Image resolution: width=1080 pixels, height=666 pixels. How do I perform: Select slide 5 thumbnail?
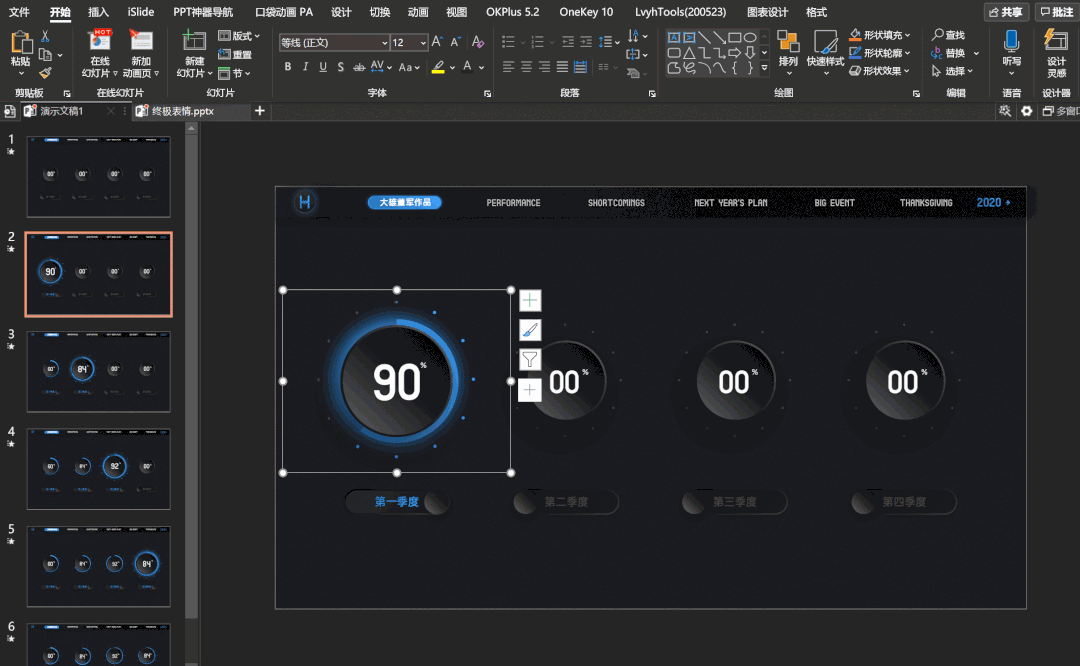point(98,566)
